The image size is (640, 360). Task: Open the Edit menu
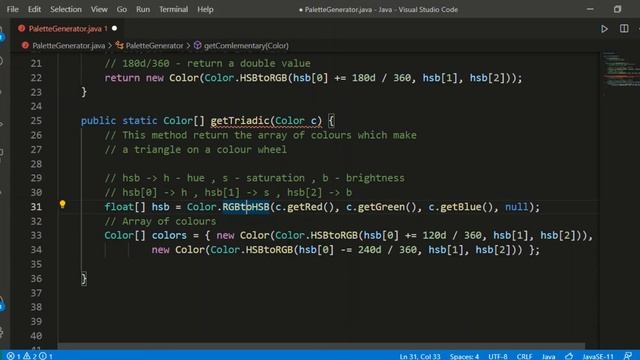[x=34, y=9]
